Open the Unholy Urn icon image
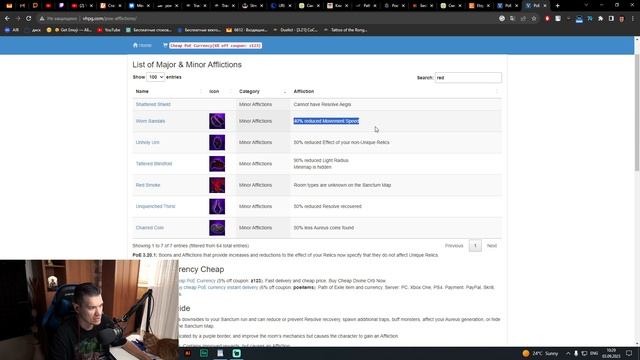 (x=217, y=142)
